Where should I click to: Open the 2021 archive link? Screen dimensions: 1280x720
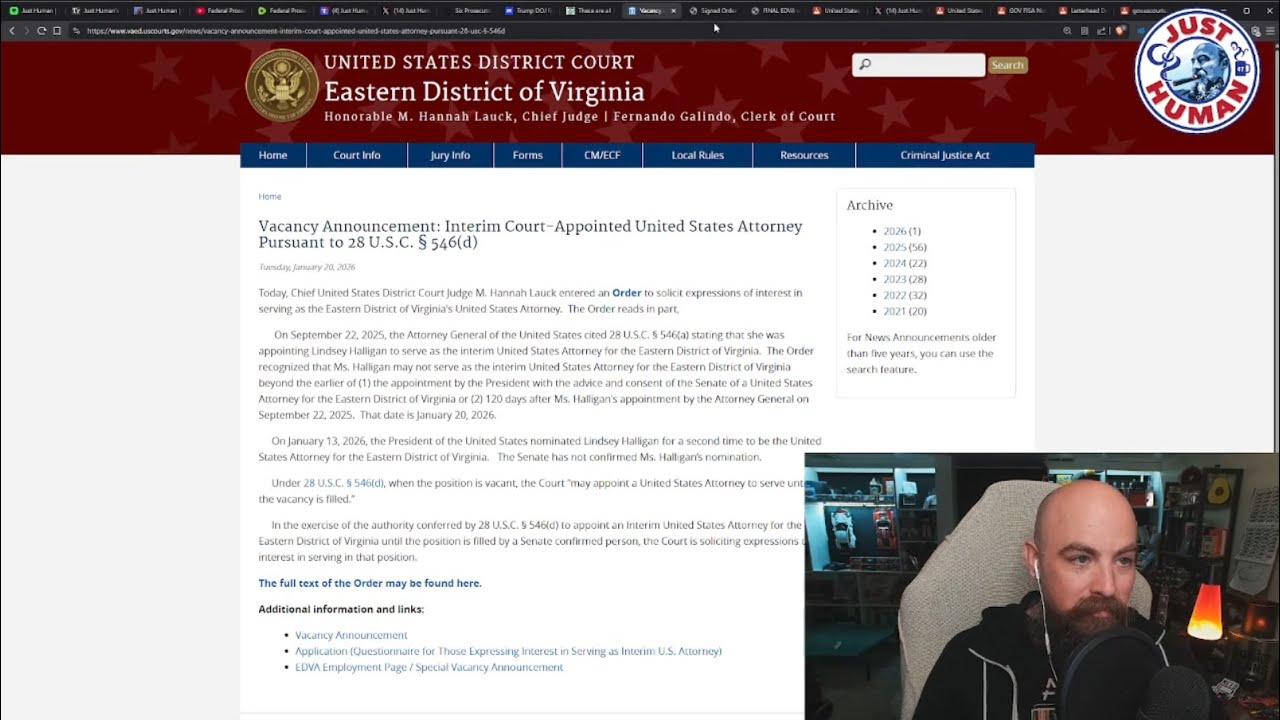tap(894, 311)
